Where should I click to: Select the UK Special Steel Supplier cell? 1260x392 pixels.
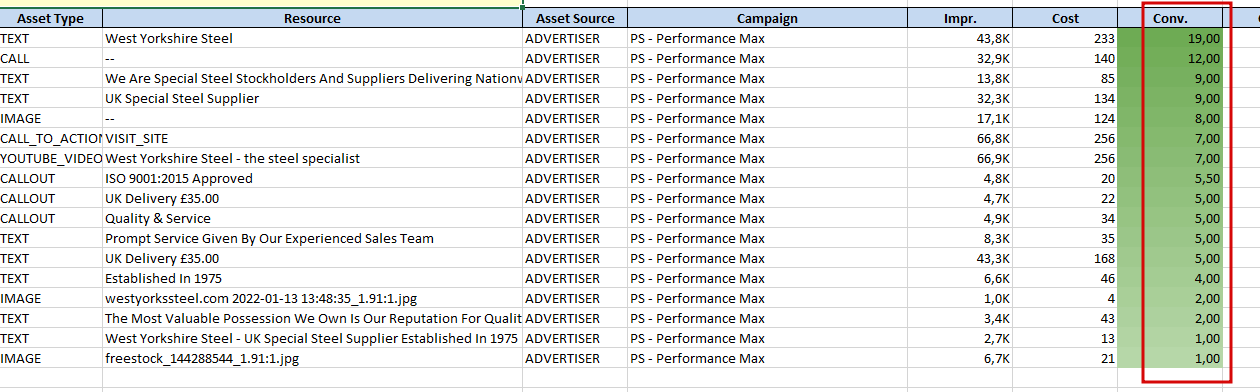[312, 98]
